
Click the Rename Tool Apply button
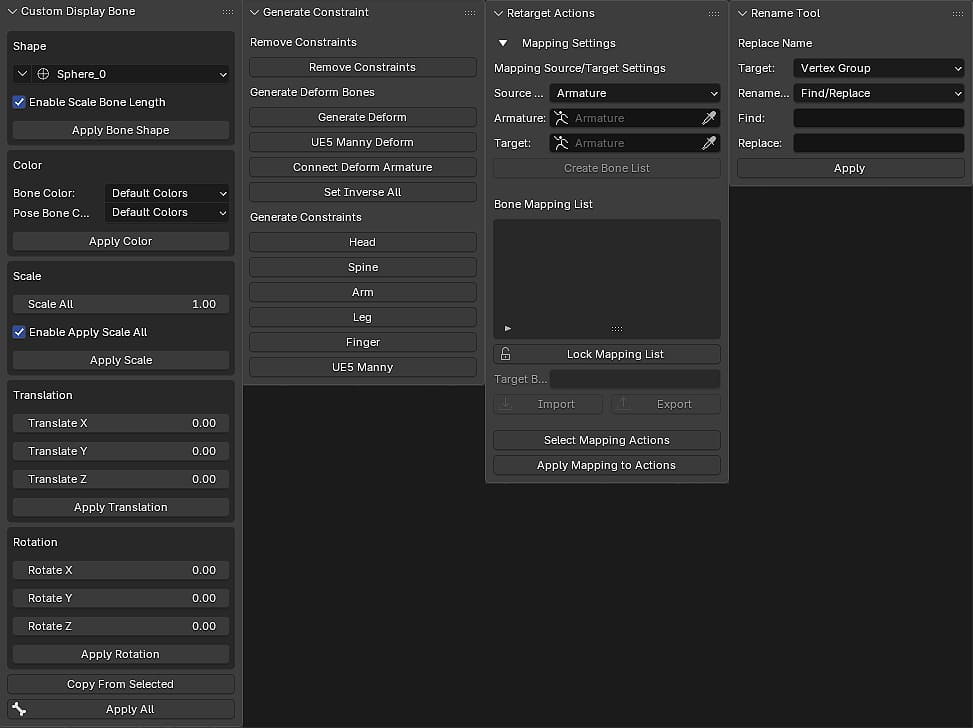point(851,168)
